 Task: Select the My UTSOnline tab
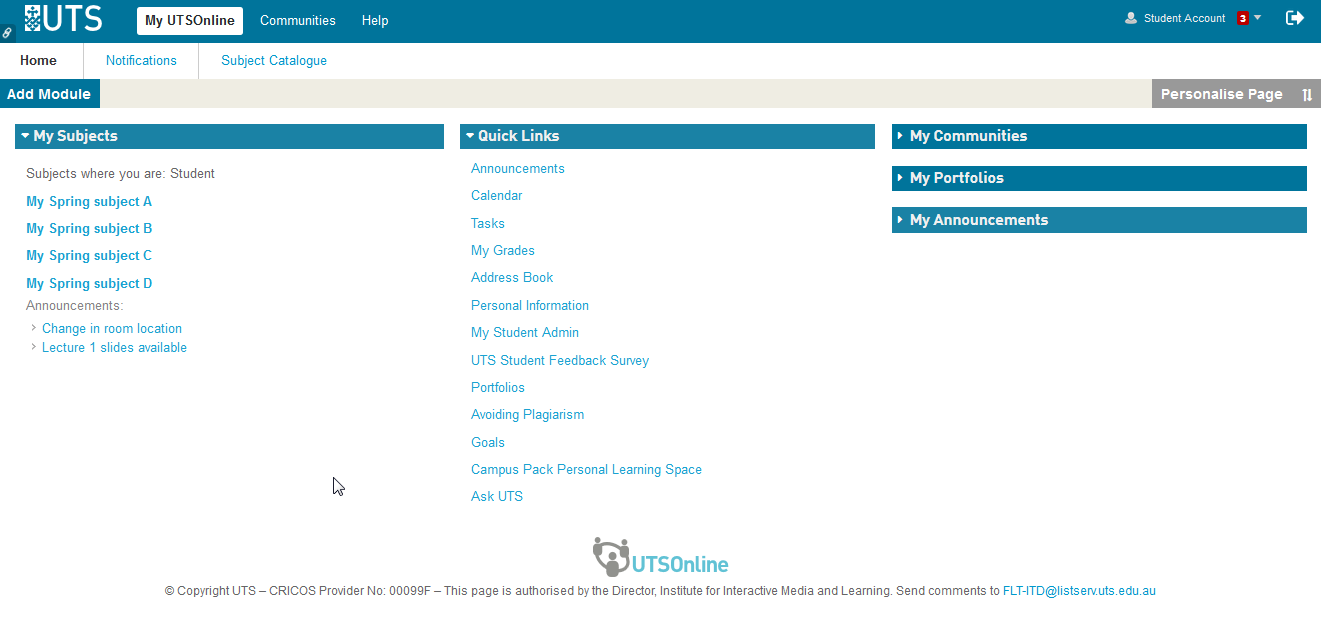(x=190, y=20)
